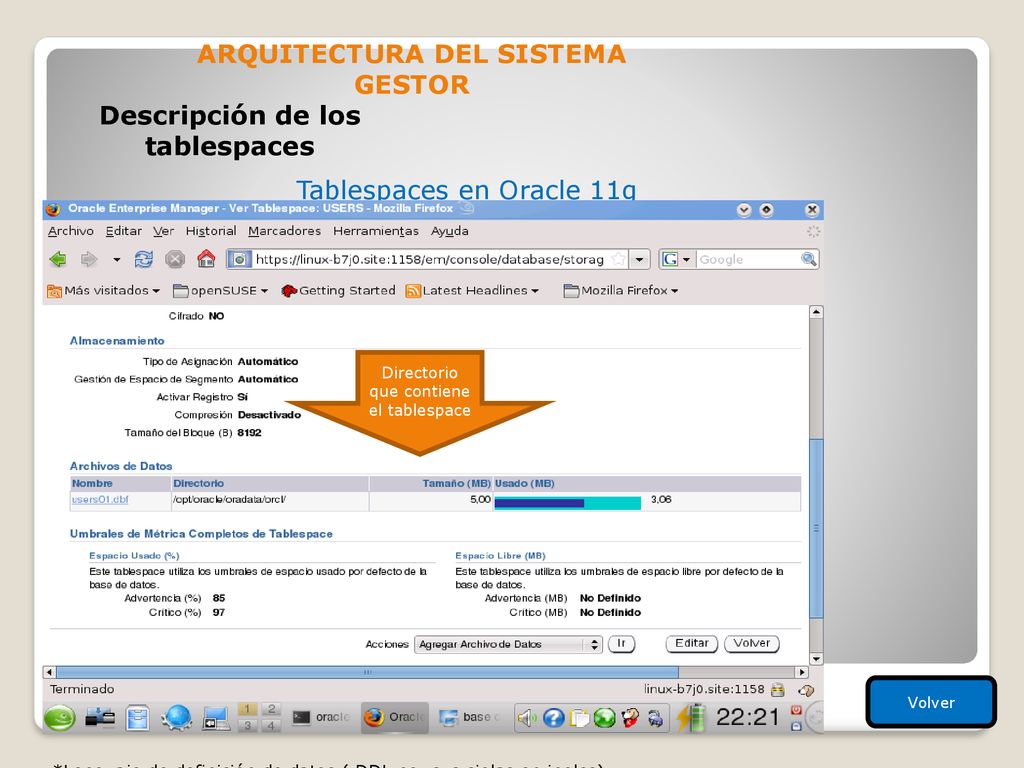Click the scroll down arrow
The height and width of the screenshot is (768, 1024).
click(x=816, y=658)
